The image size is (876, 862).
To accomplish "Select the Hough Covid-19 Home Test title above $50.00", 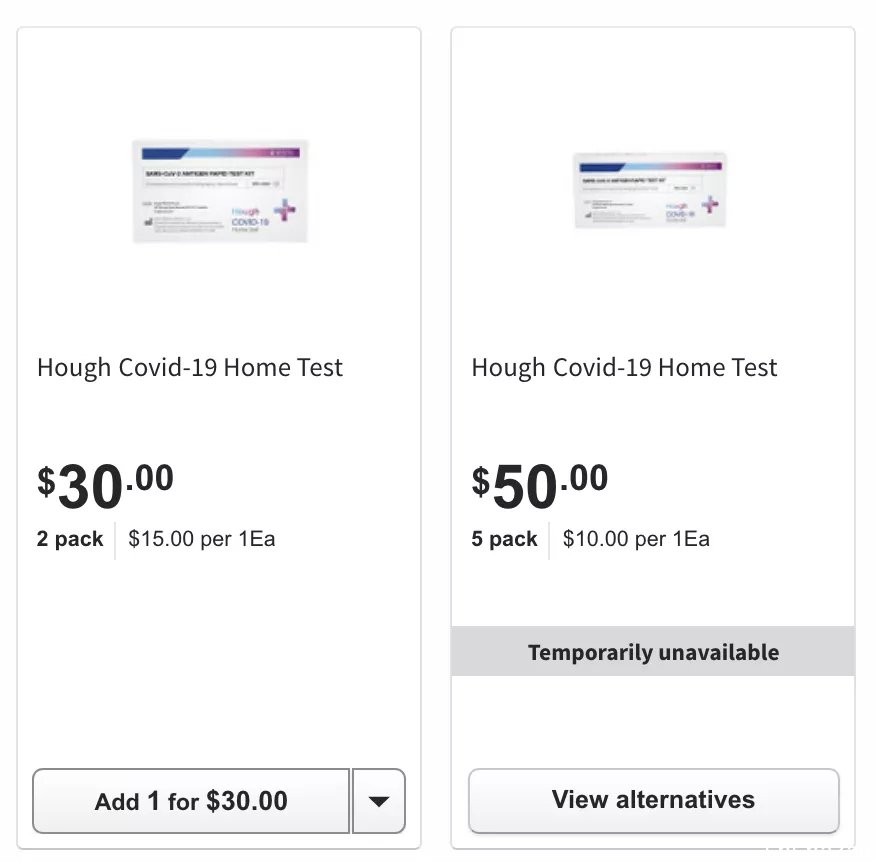I will click(x=624, y=368).
